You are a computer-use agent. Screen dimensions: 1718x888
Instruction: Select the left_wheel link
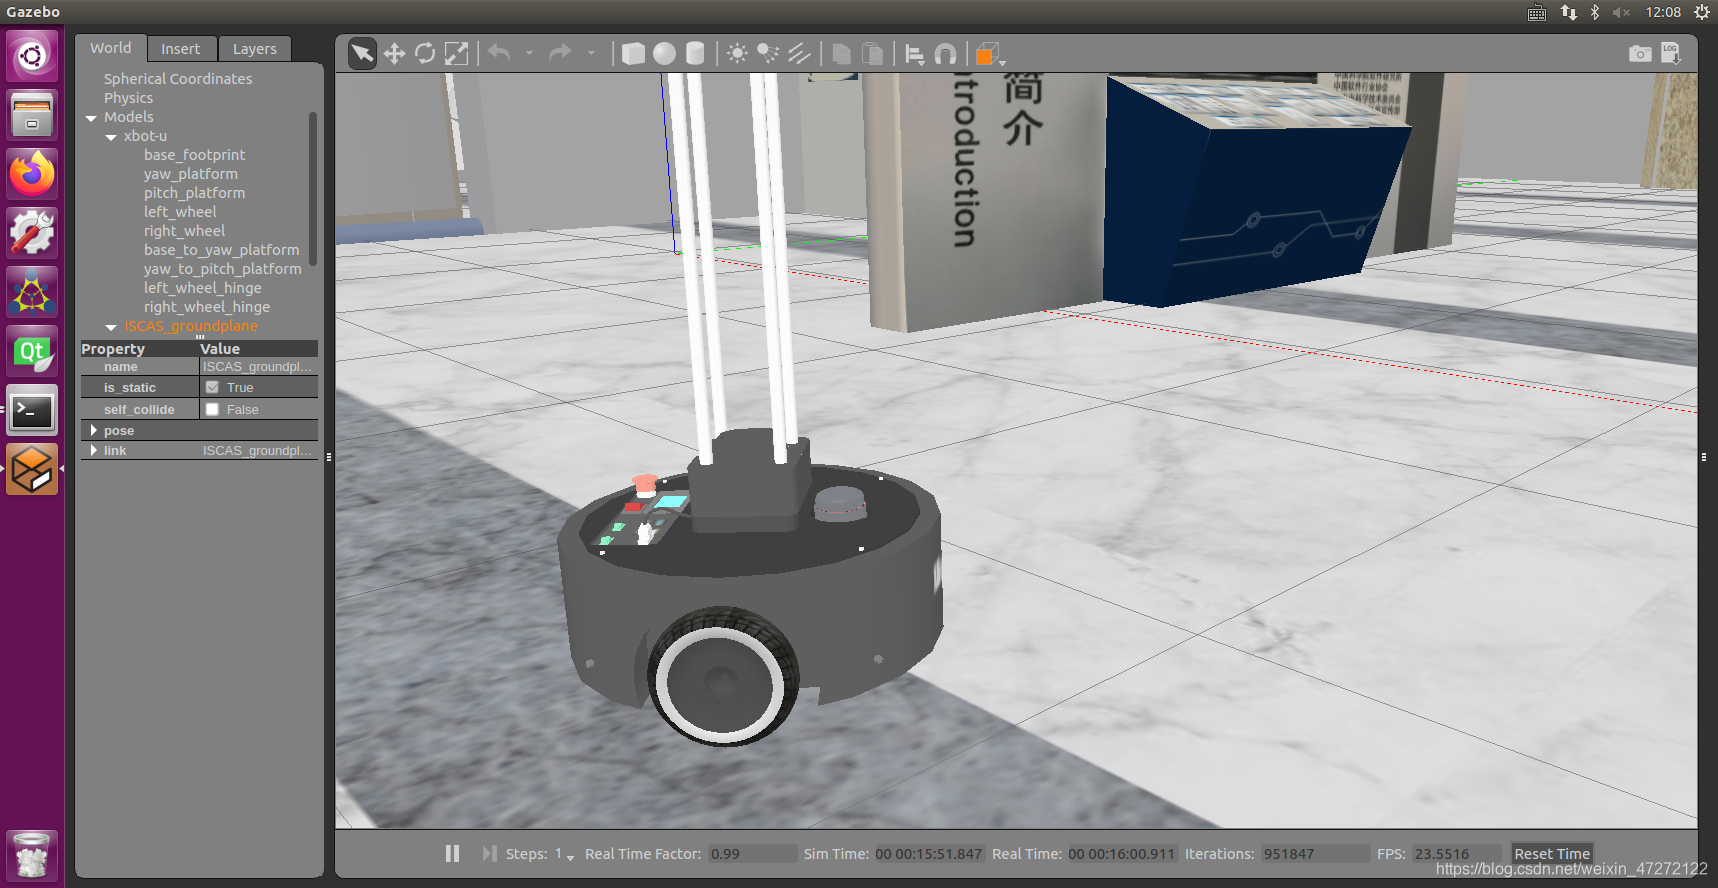[x=180, y=212]
